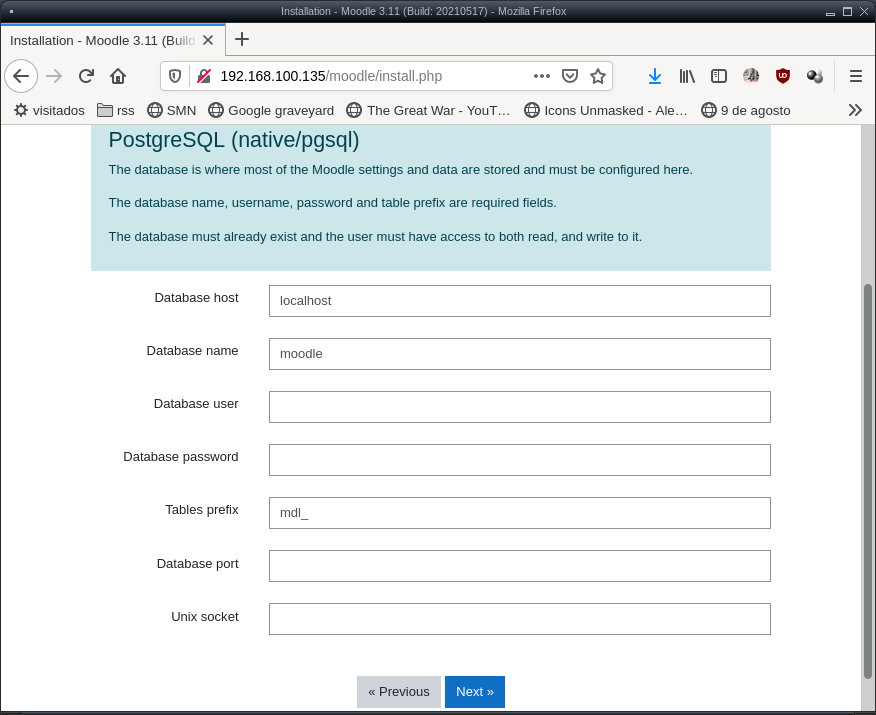Click the 'Database port' label

198,564
